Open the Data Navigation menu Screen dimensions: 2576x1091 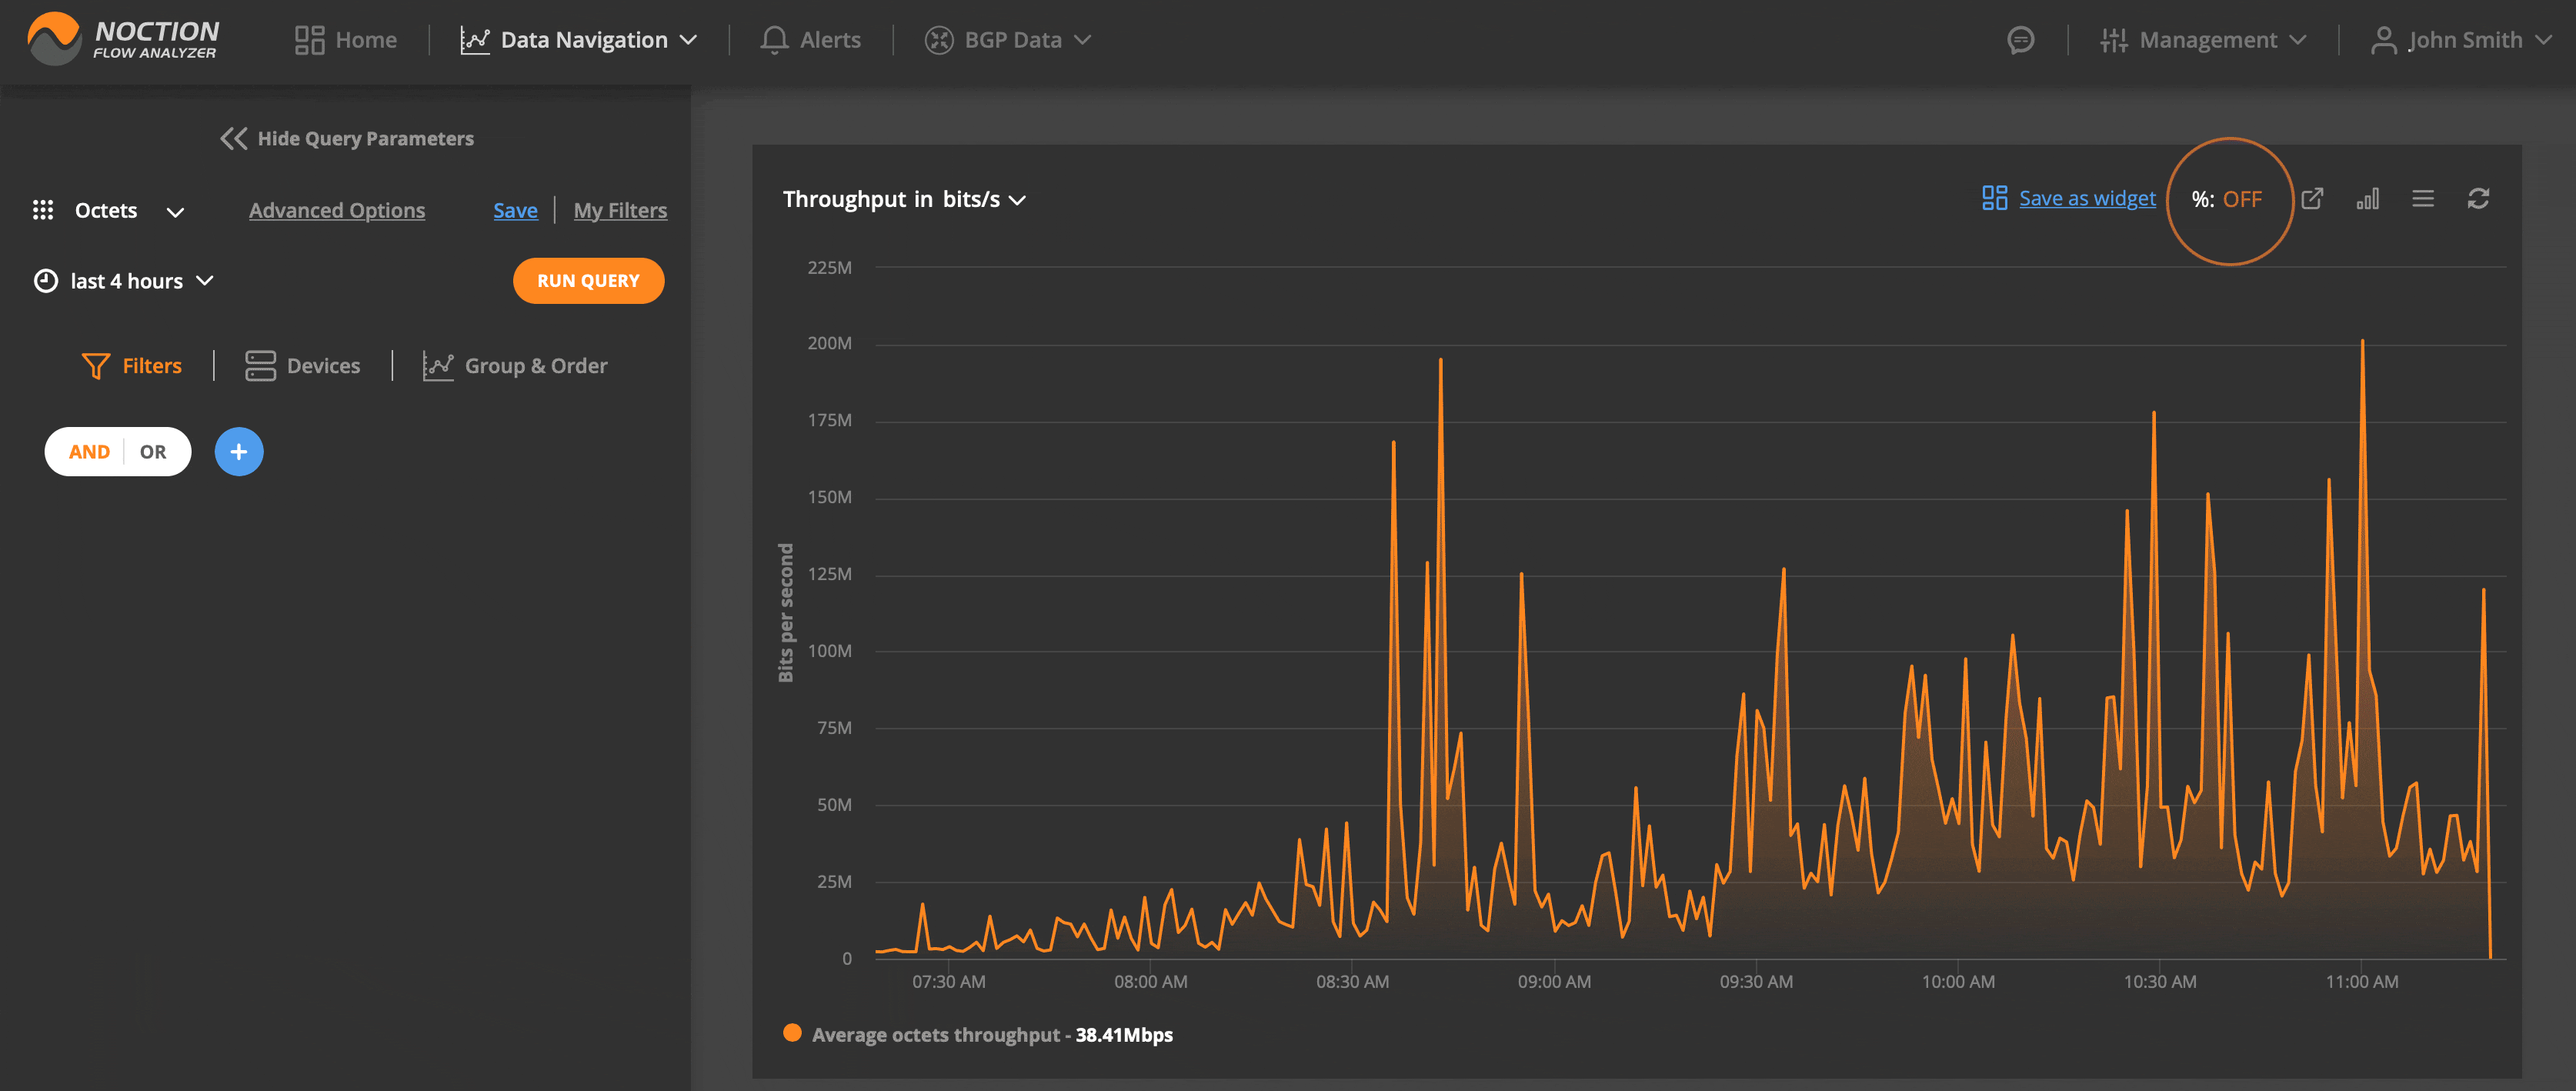pyautogui.click(x=583, y=36)
